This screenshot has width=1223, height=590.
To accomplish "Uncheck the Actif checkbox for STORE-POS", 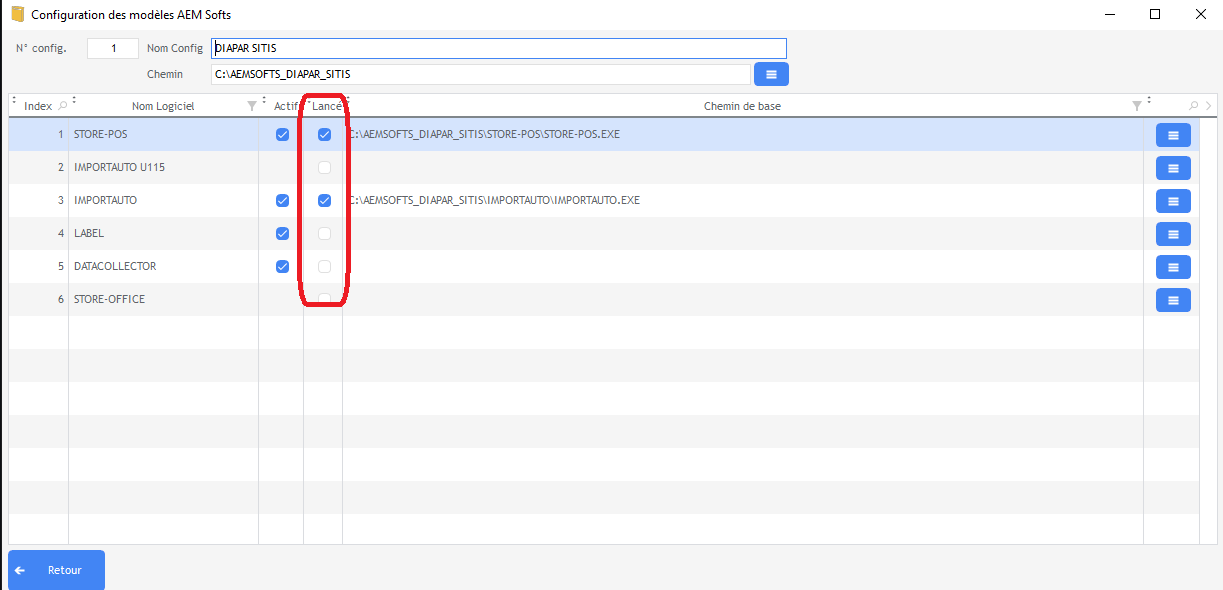I will tap(282, 135).
